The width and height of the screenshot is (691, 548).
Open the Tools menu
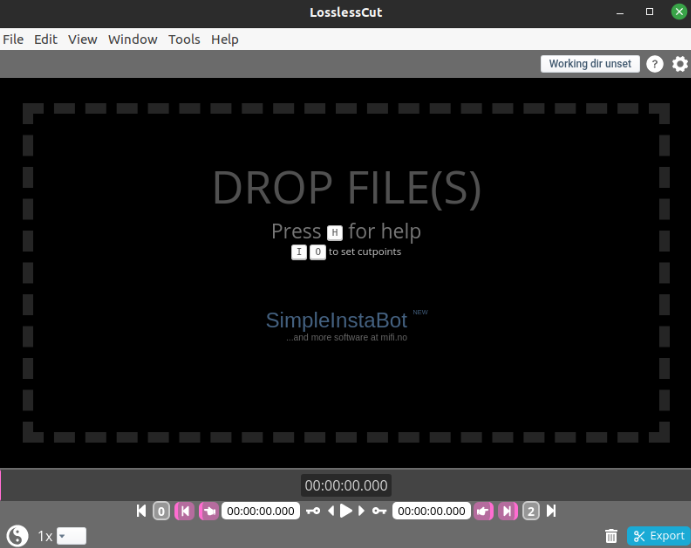[x=184, y=40]
